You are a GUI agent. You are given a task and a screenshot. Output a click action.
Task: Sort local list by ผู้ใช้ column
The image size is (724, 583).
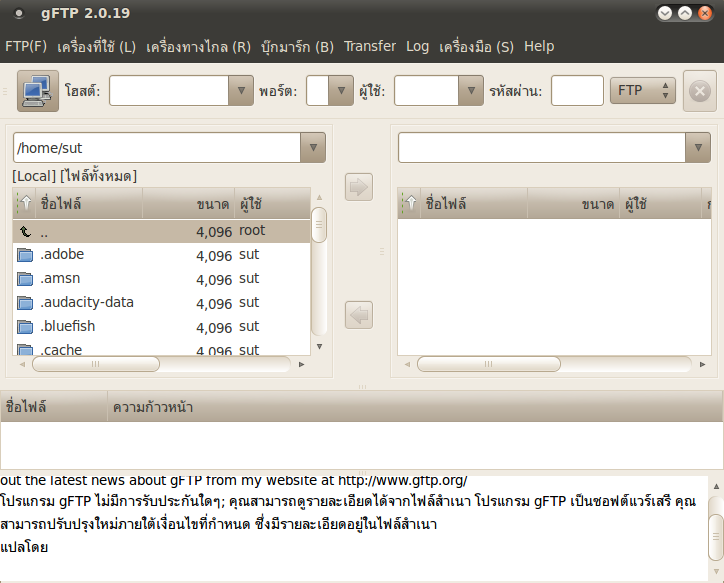tap(272, 203)
